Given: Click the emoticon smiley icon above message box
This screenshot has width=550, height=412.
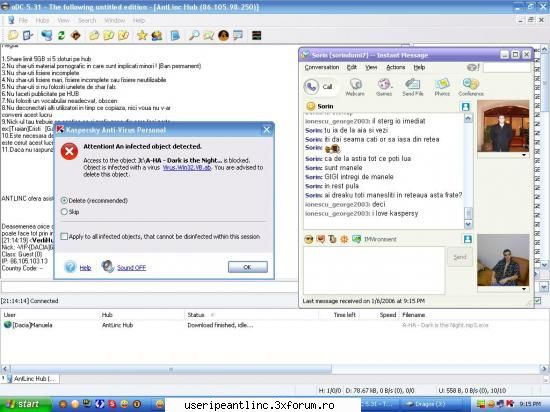Looking at the screenshot, I should click(309, 239).
